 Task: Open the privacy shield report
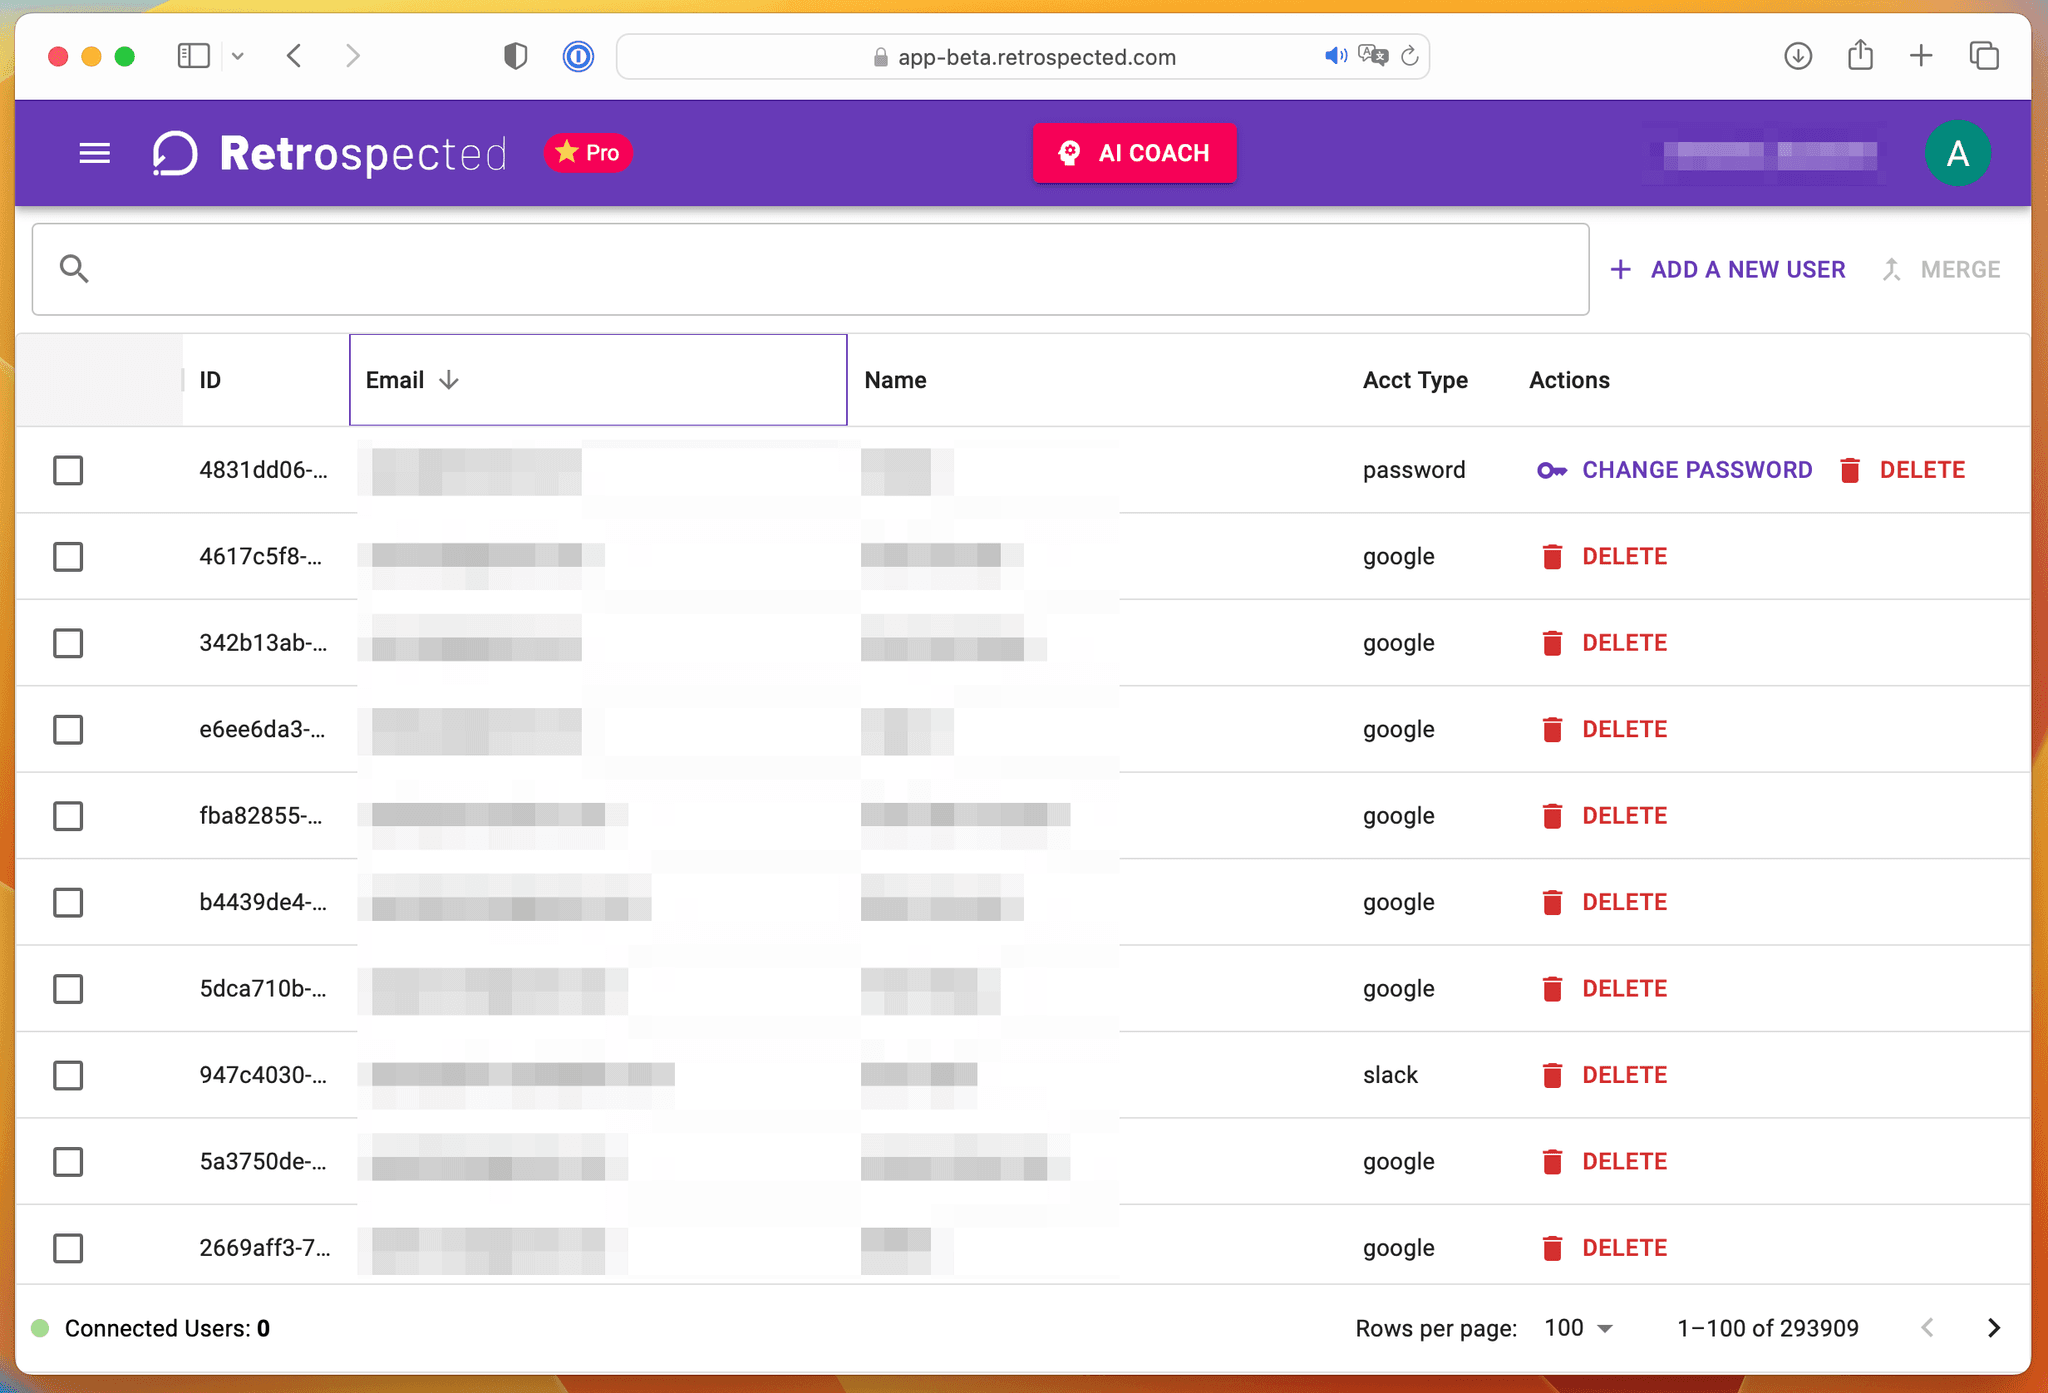click(x=515, y=56)
